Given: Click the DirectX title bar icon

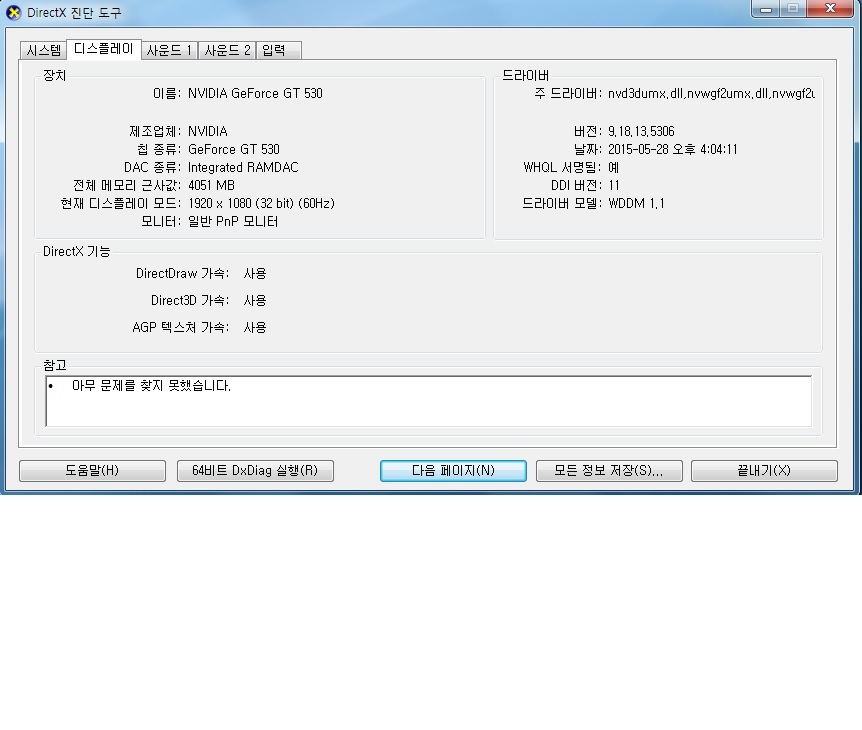Looking at the screenshot, I should point(13,12).
